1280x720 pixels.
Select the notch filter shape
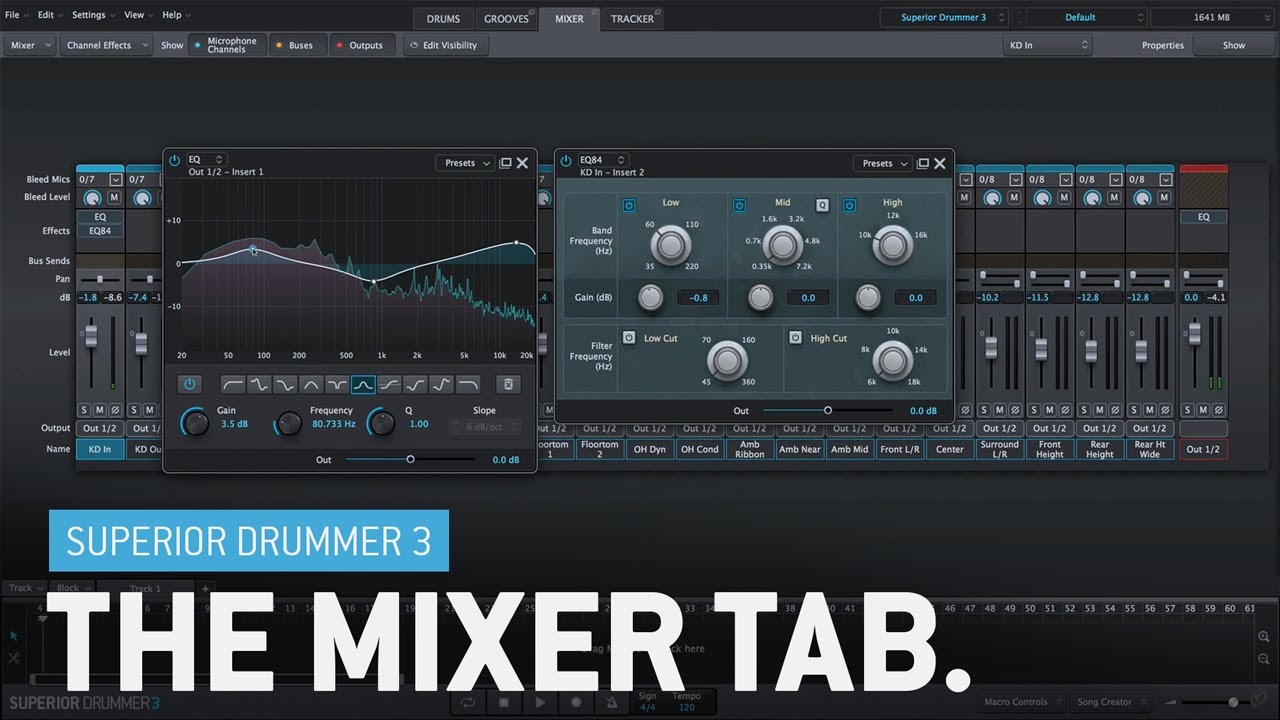point(337,384)
